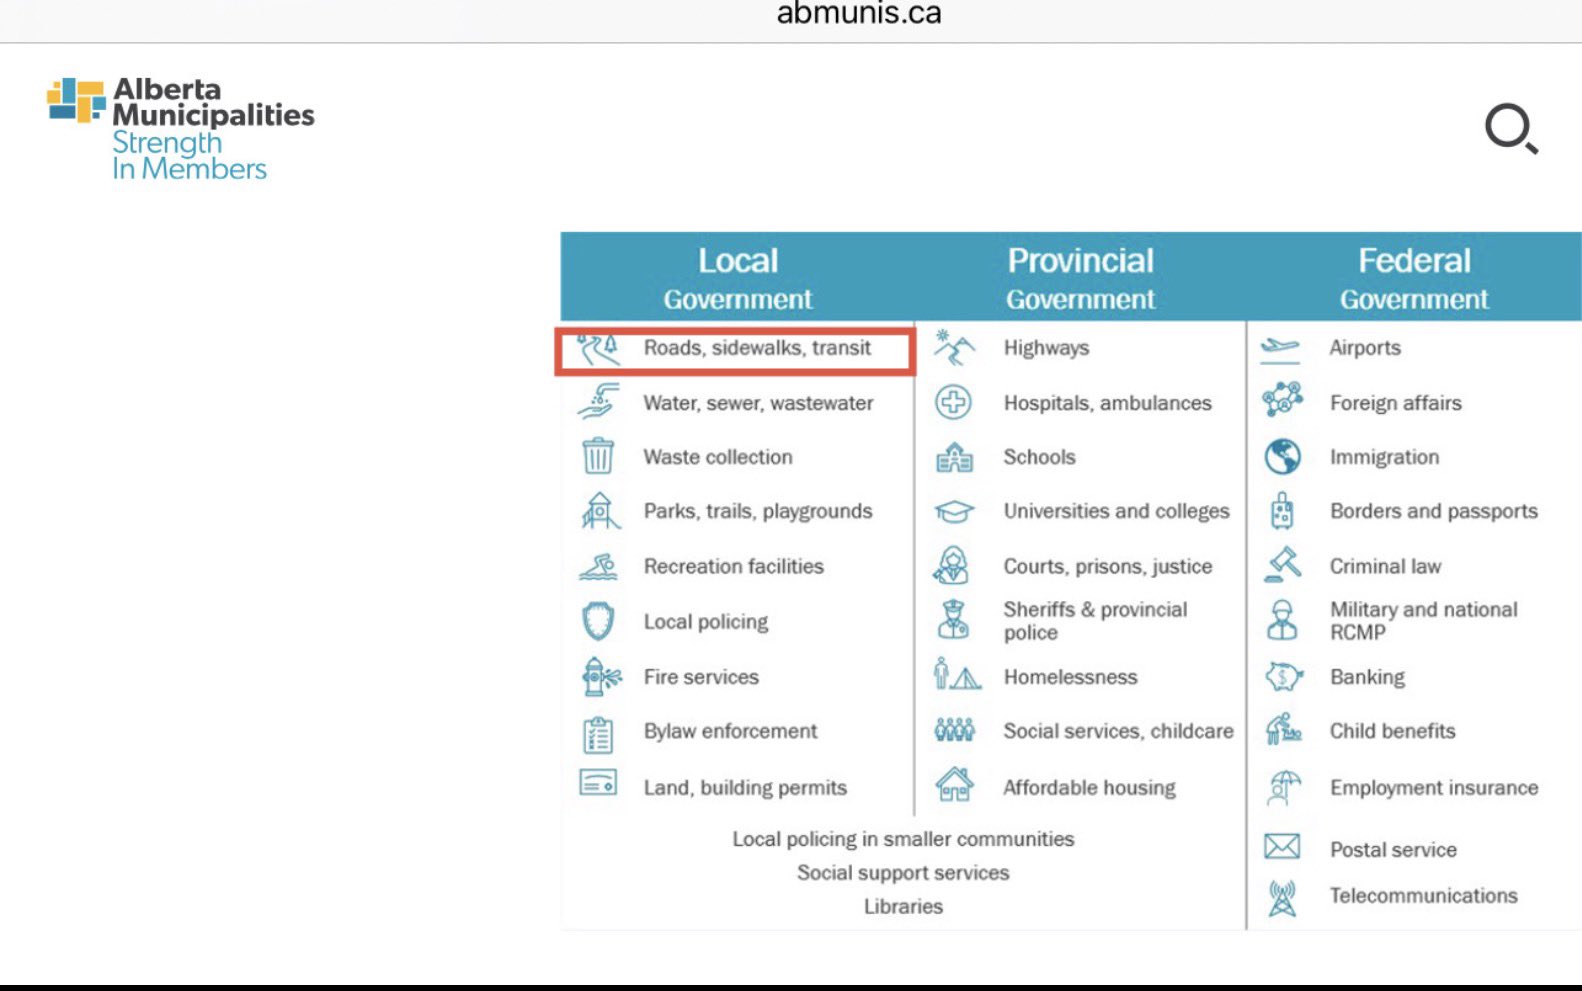Click the Federal Government column header

(x=1414, y=278)
